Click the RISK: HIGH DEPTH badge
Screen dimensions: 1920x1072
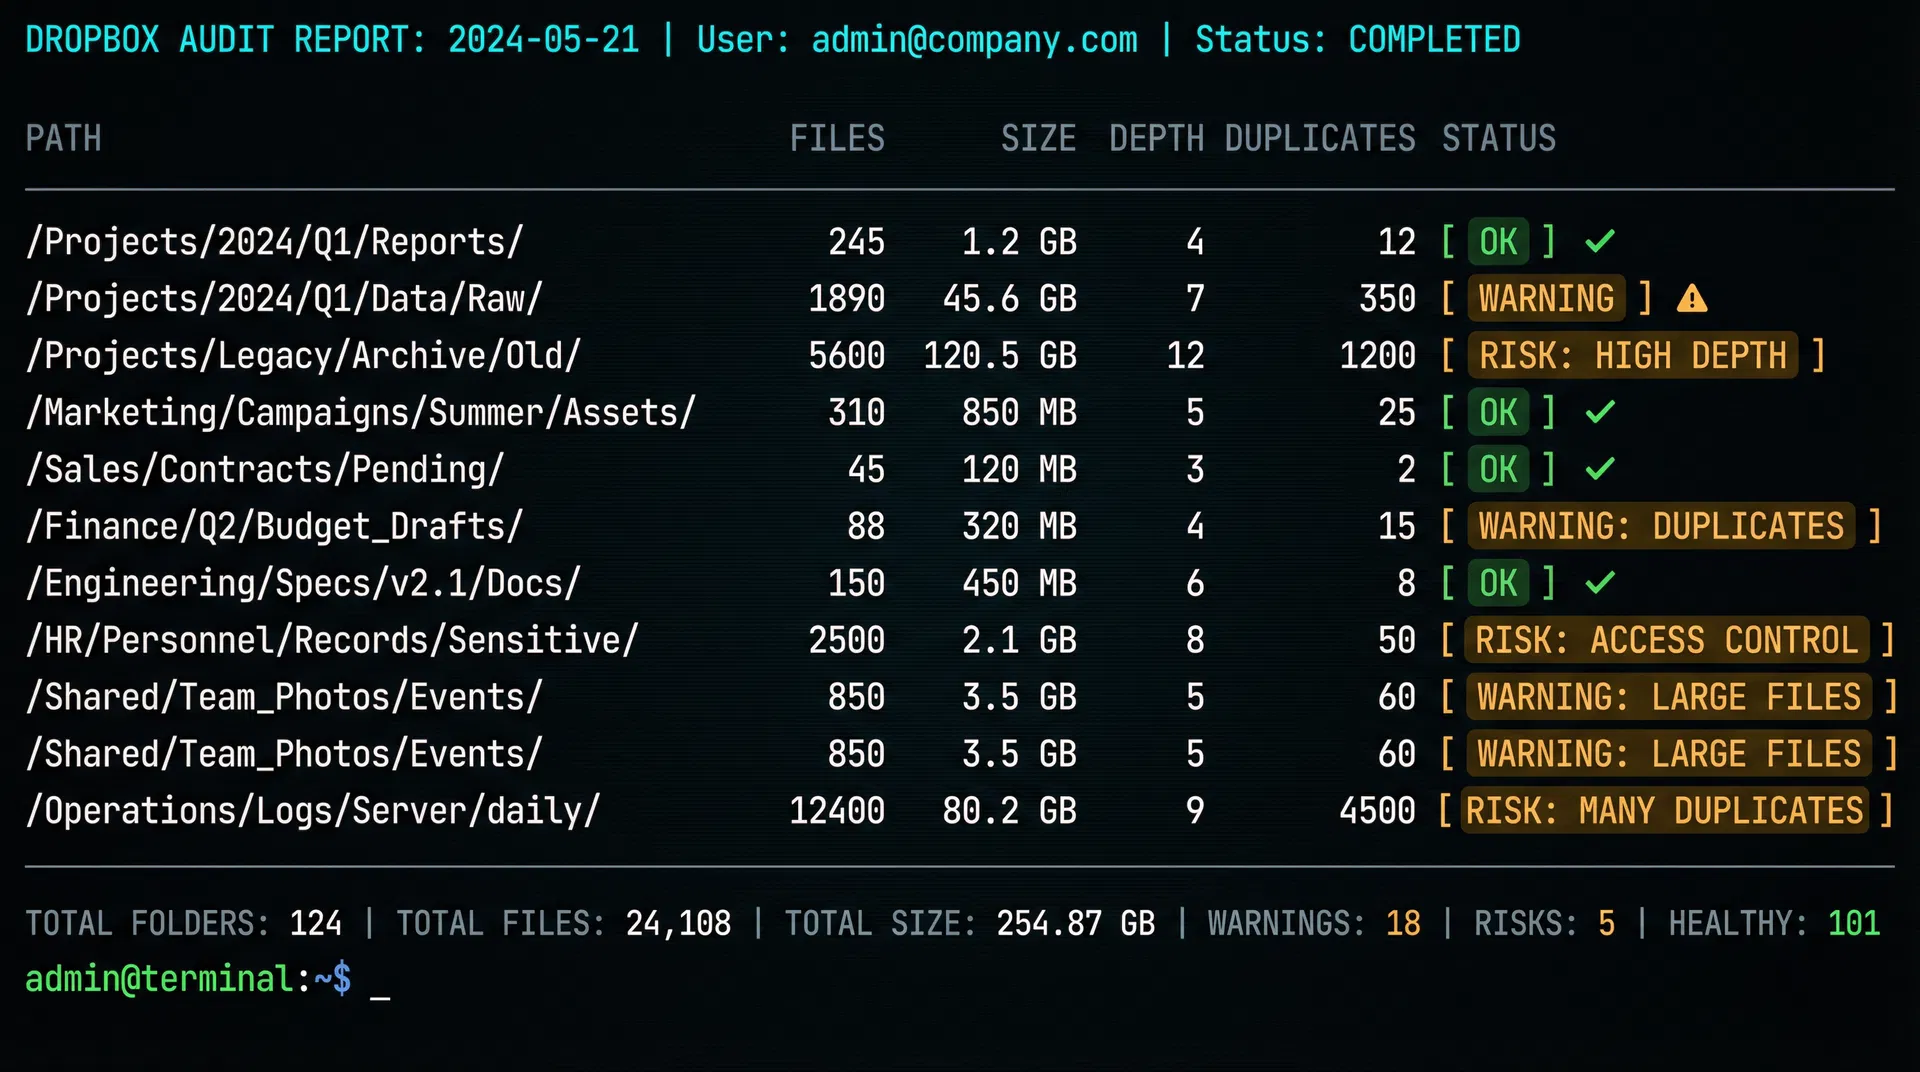(x=1633, y=355)
